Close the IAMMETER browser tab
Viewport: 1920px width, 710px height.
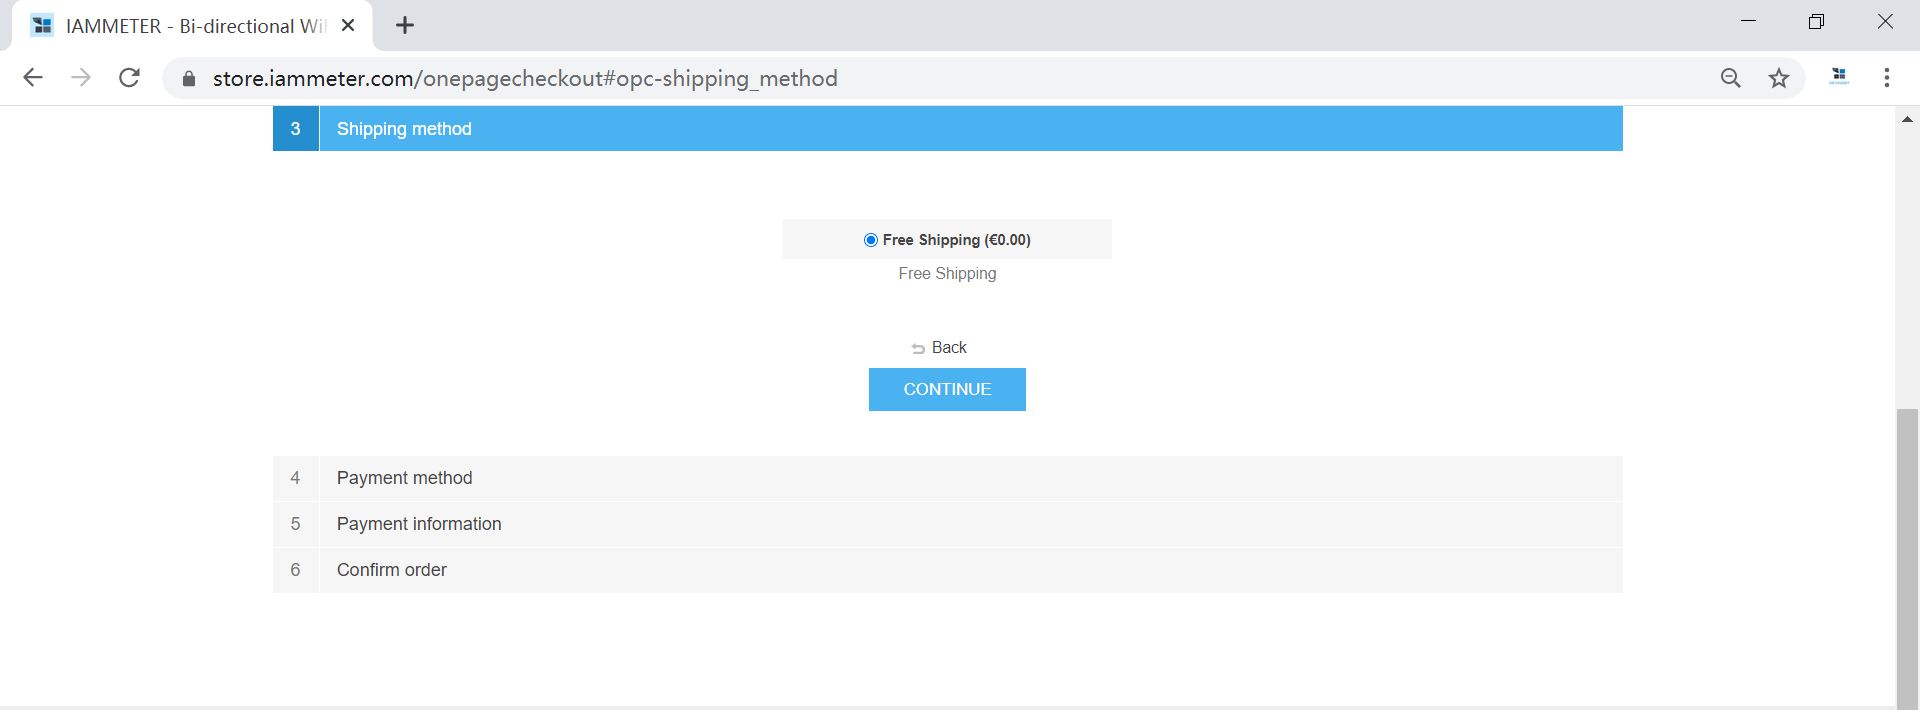pyautogui.click(x=348, y=26)
